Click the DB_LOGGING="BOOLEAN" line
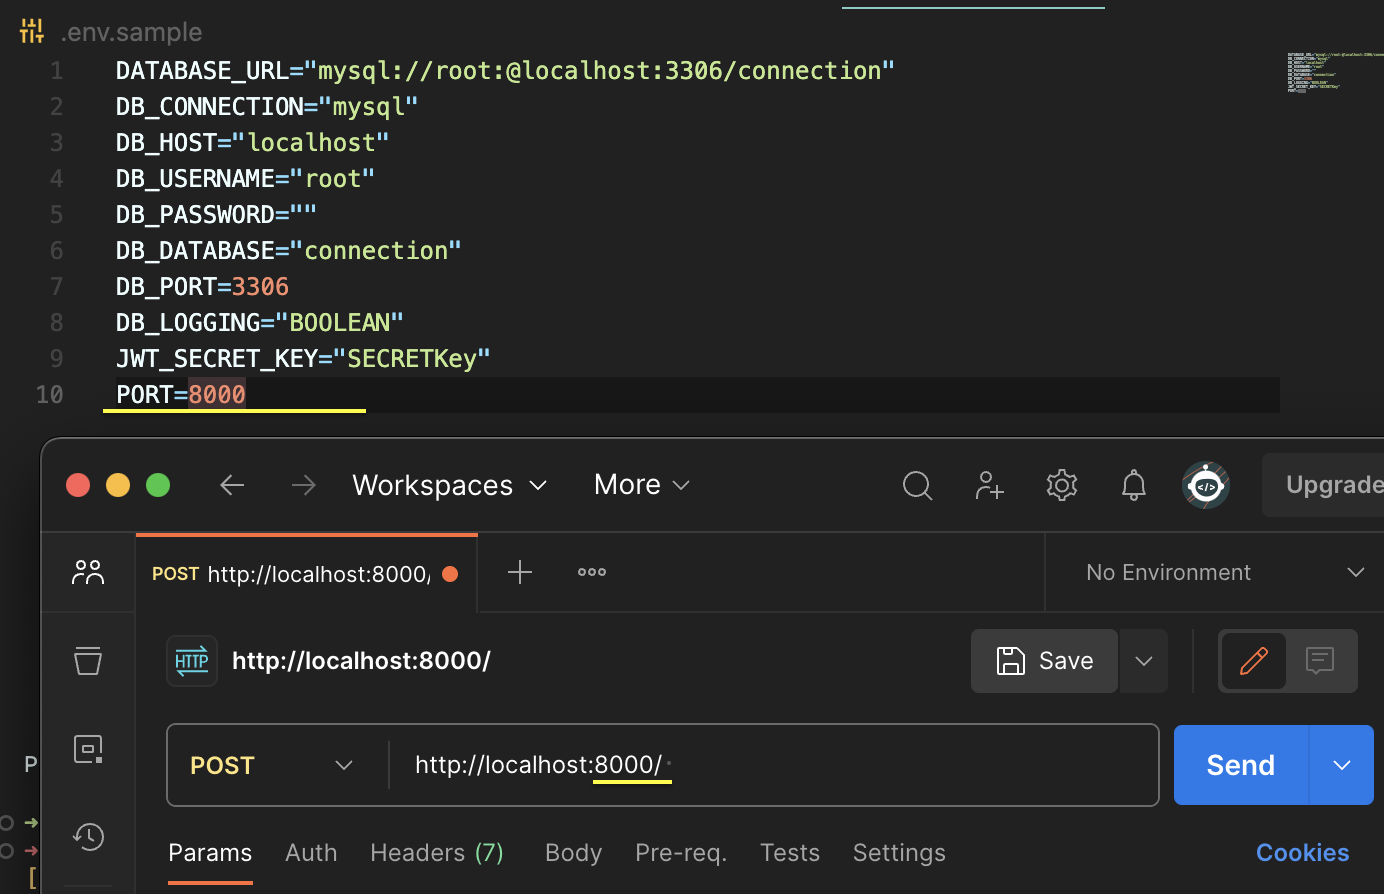 [x=260, y=323]
